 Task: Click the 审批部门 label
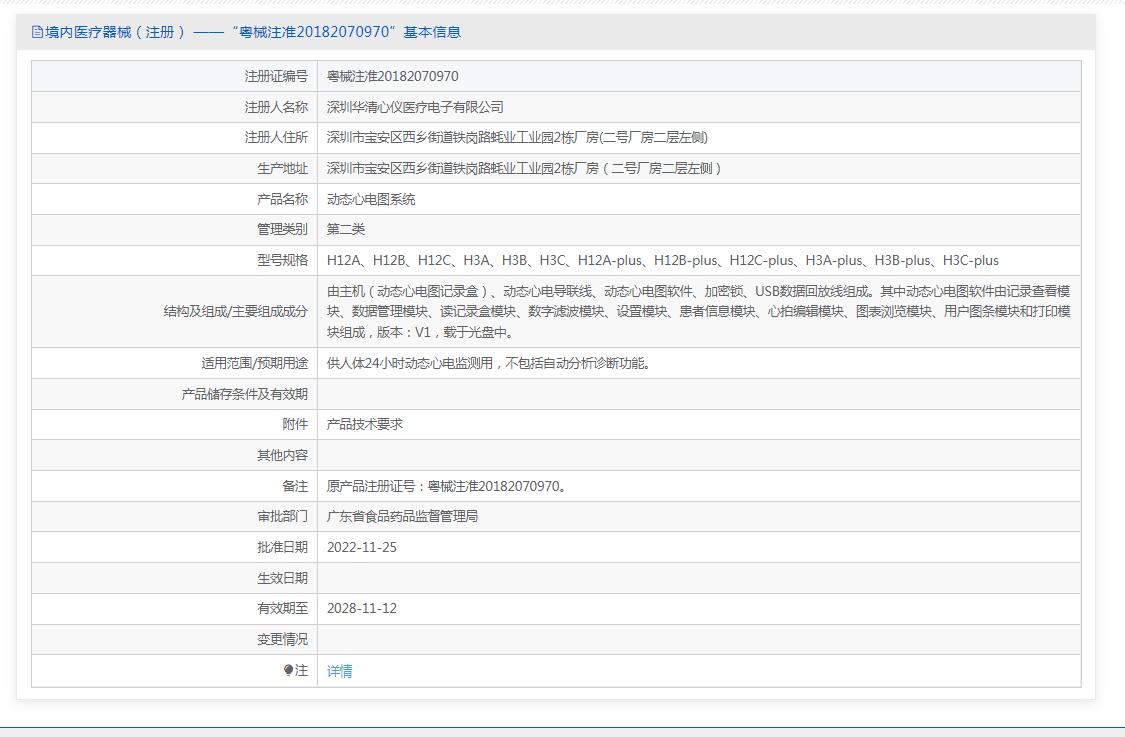(x=283, y=516)
